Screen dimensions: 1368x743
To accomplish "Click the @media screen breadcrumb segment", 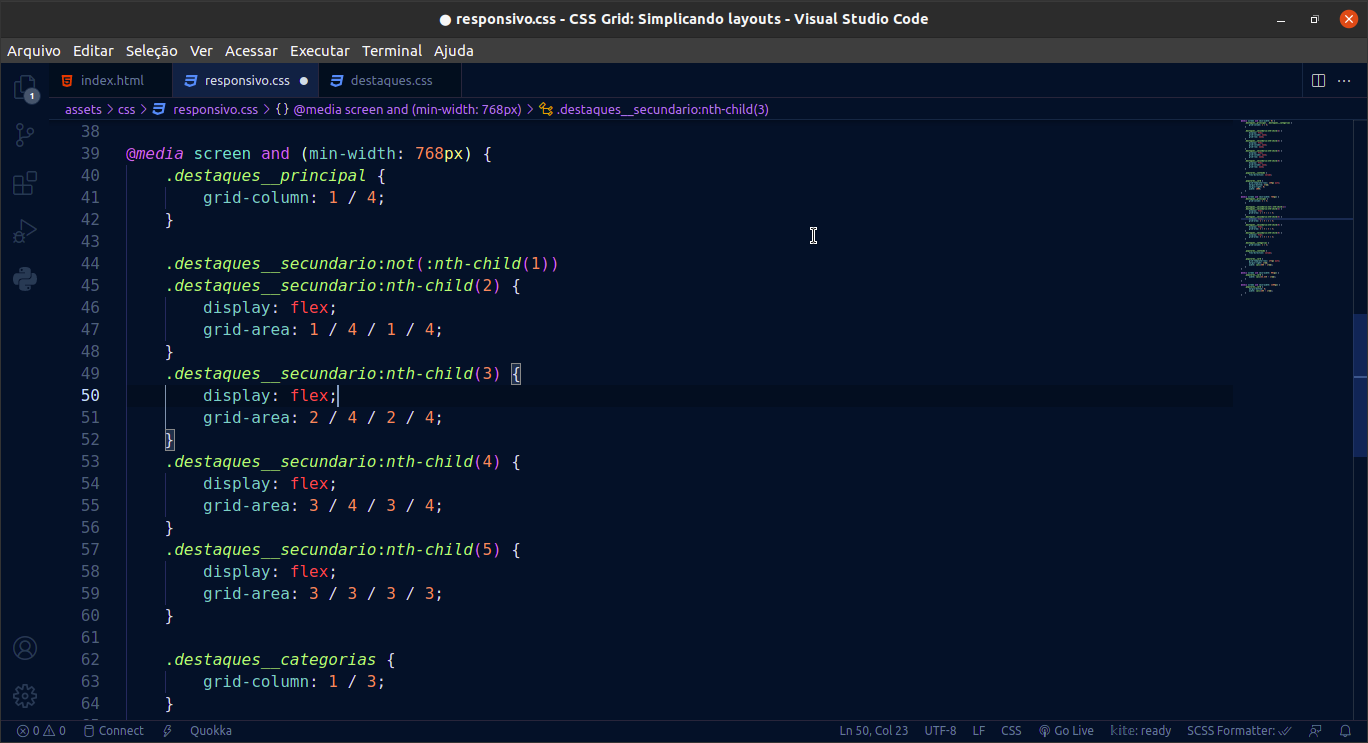I will click(407, 109).
